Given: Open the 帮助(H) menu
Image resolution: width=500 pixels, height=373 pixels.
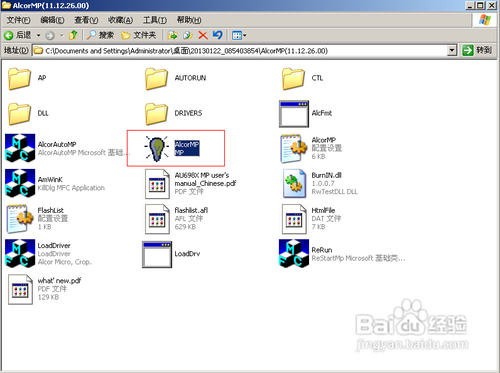Looking at the screenshot, I should [x=189, y=20].
